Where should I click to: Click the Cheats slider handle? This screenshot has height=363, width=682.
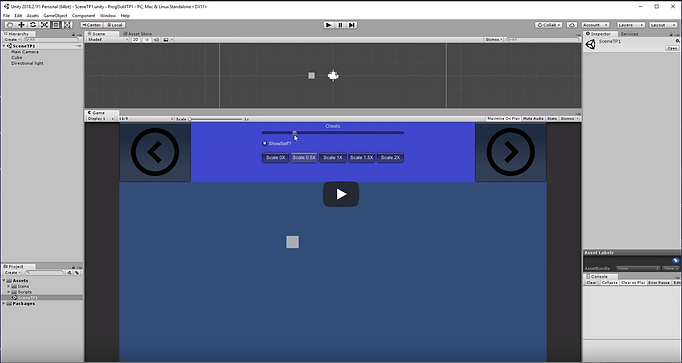(x=294, y=133)
